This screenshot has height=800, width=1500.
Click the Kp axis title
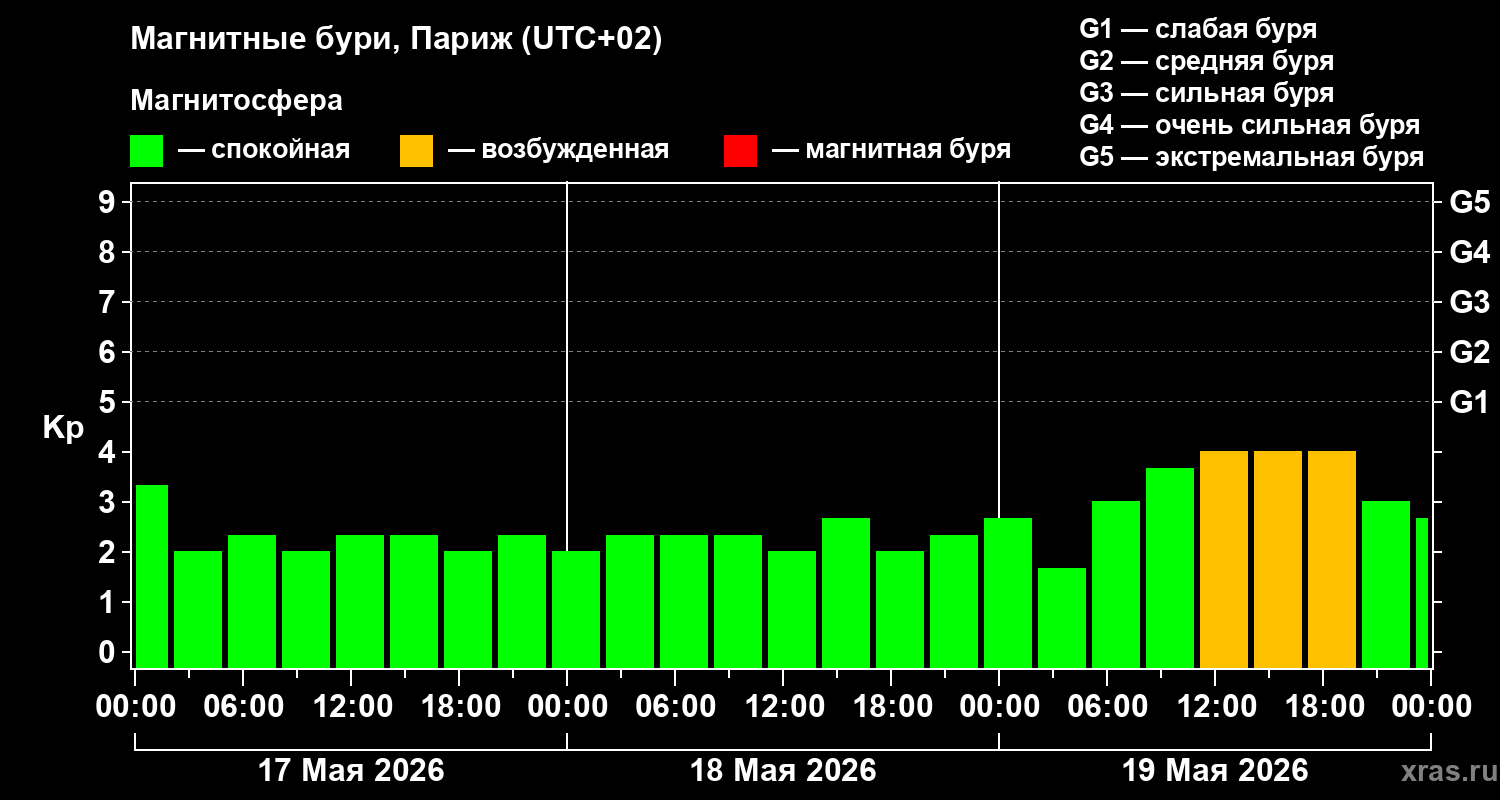tap(63, 428)
